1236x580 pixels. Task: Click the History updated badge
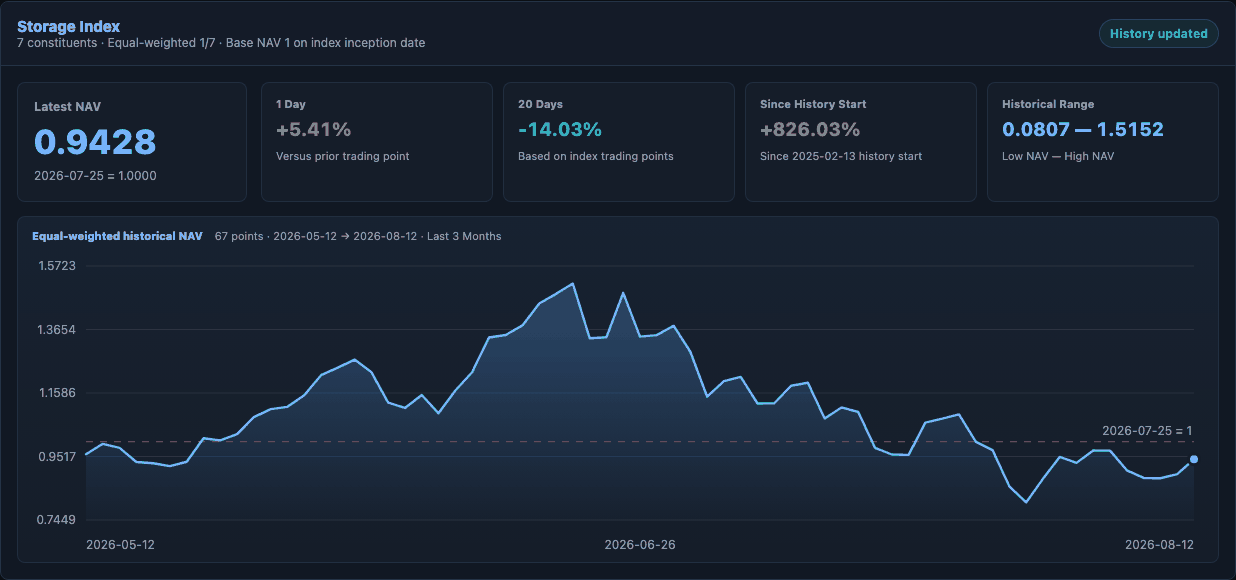point(1159,33)
